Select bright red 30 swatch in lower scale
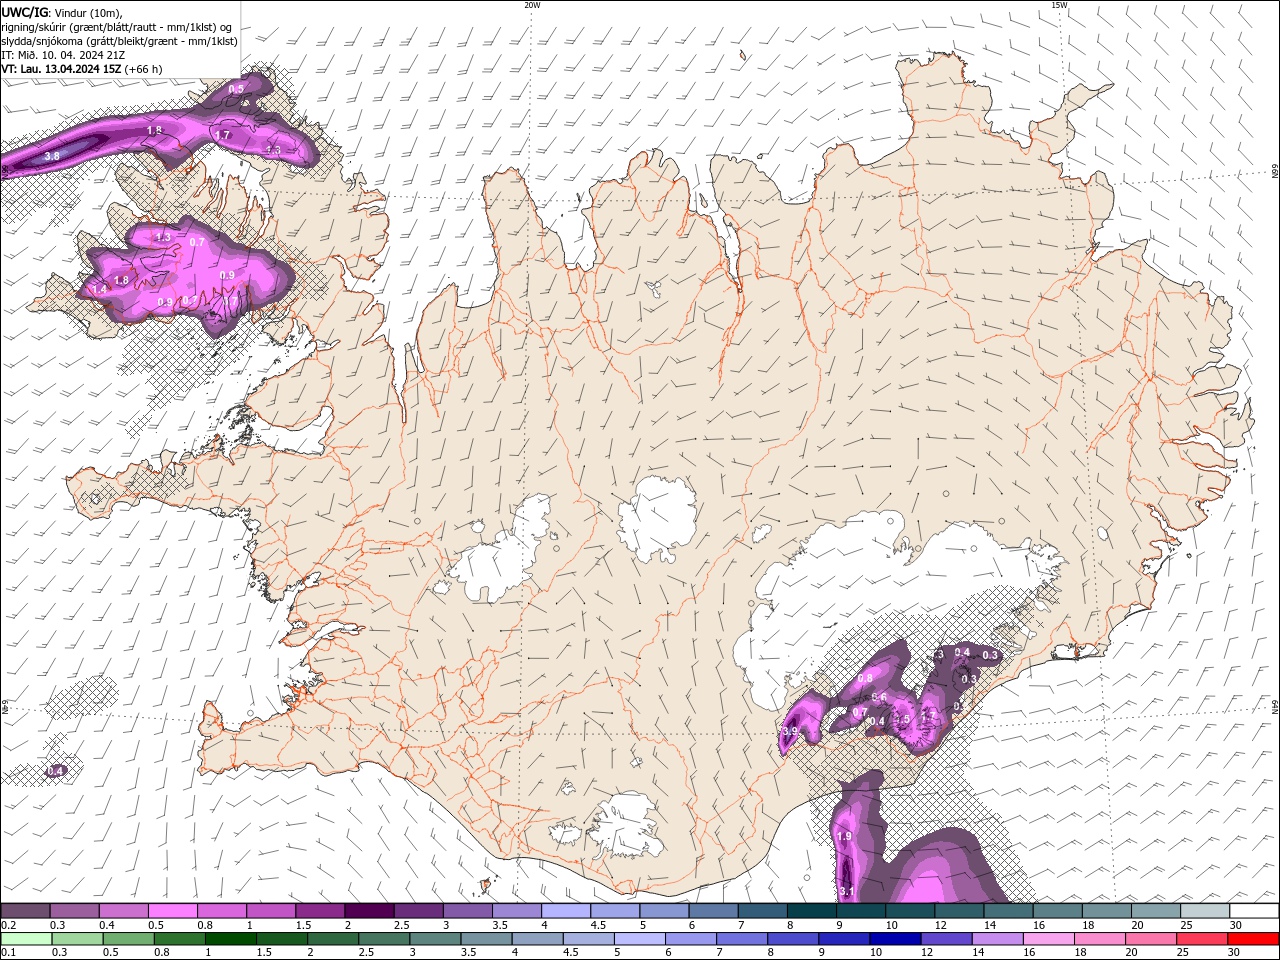 pyautogui.click(x=1254, y=939)
